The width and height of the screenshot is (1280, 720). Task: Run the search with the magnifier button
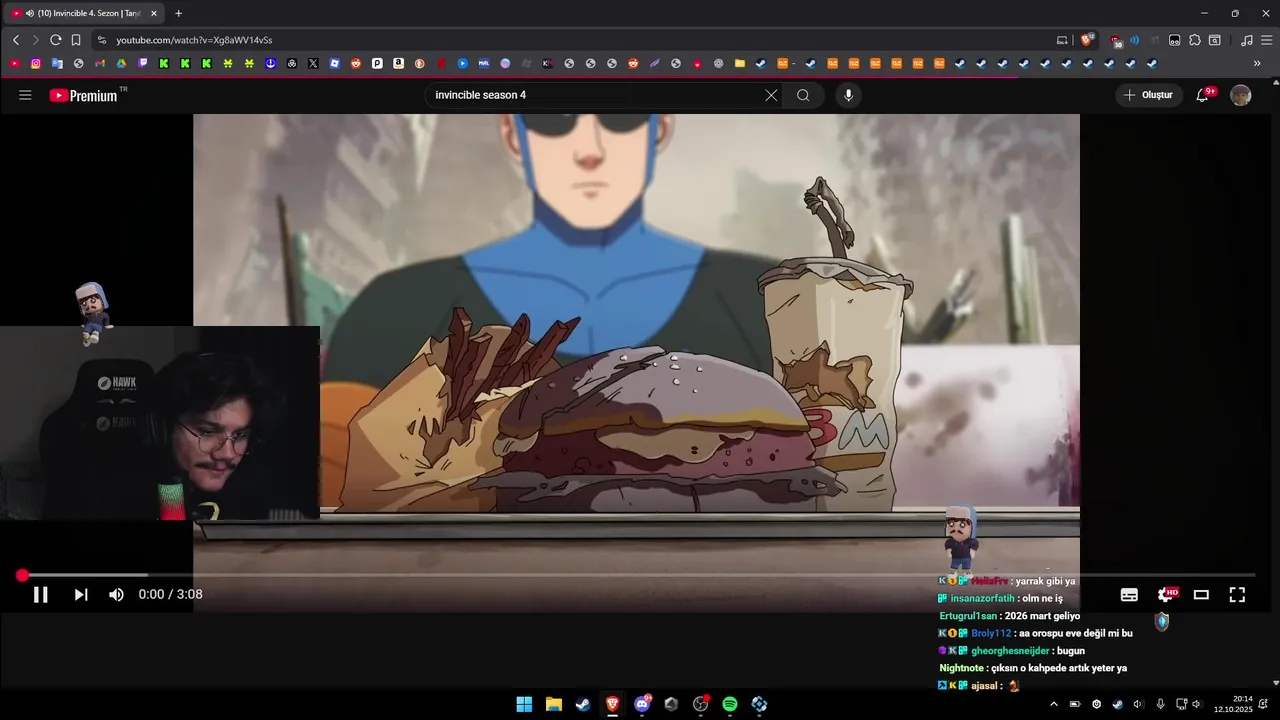(803, 95)
